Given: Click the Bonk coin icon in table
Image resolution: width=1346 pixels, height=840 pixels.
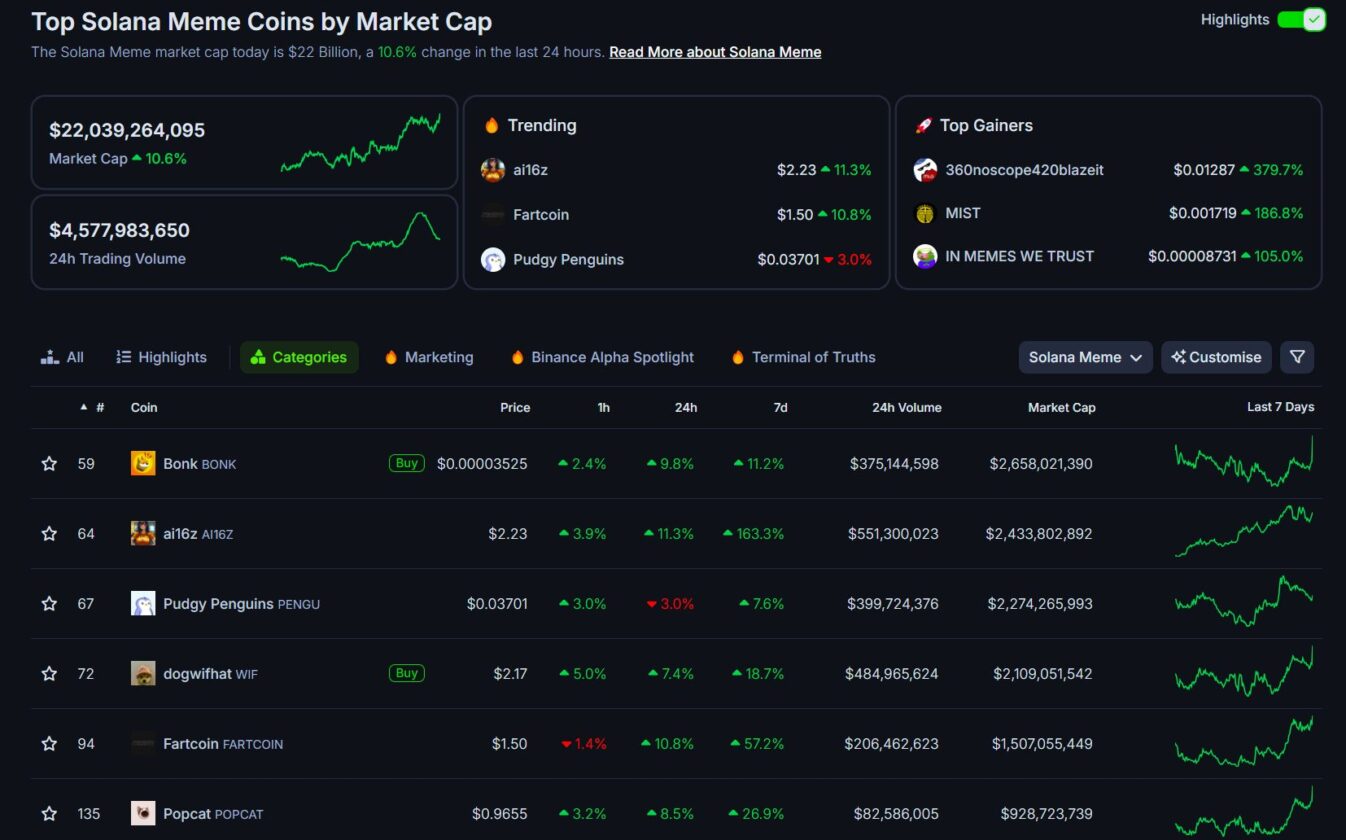Looking at the screenshot, I should pyautogui.click(x=143, y=463).
